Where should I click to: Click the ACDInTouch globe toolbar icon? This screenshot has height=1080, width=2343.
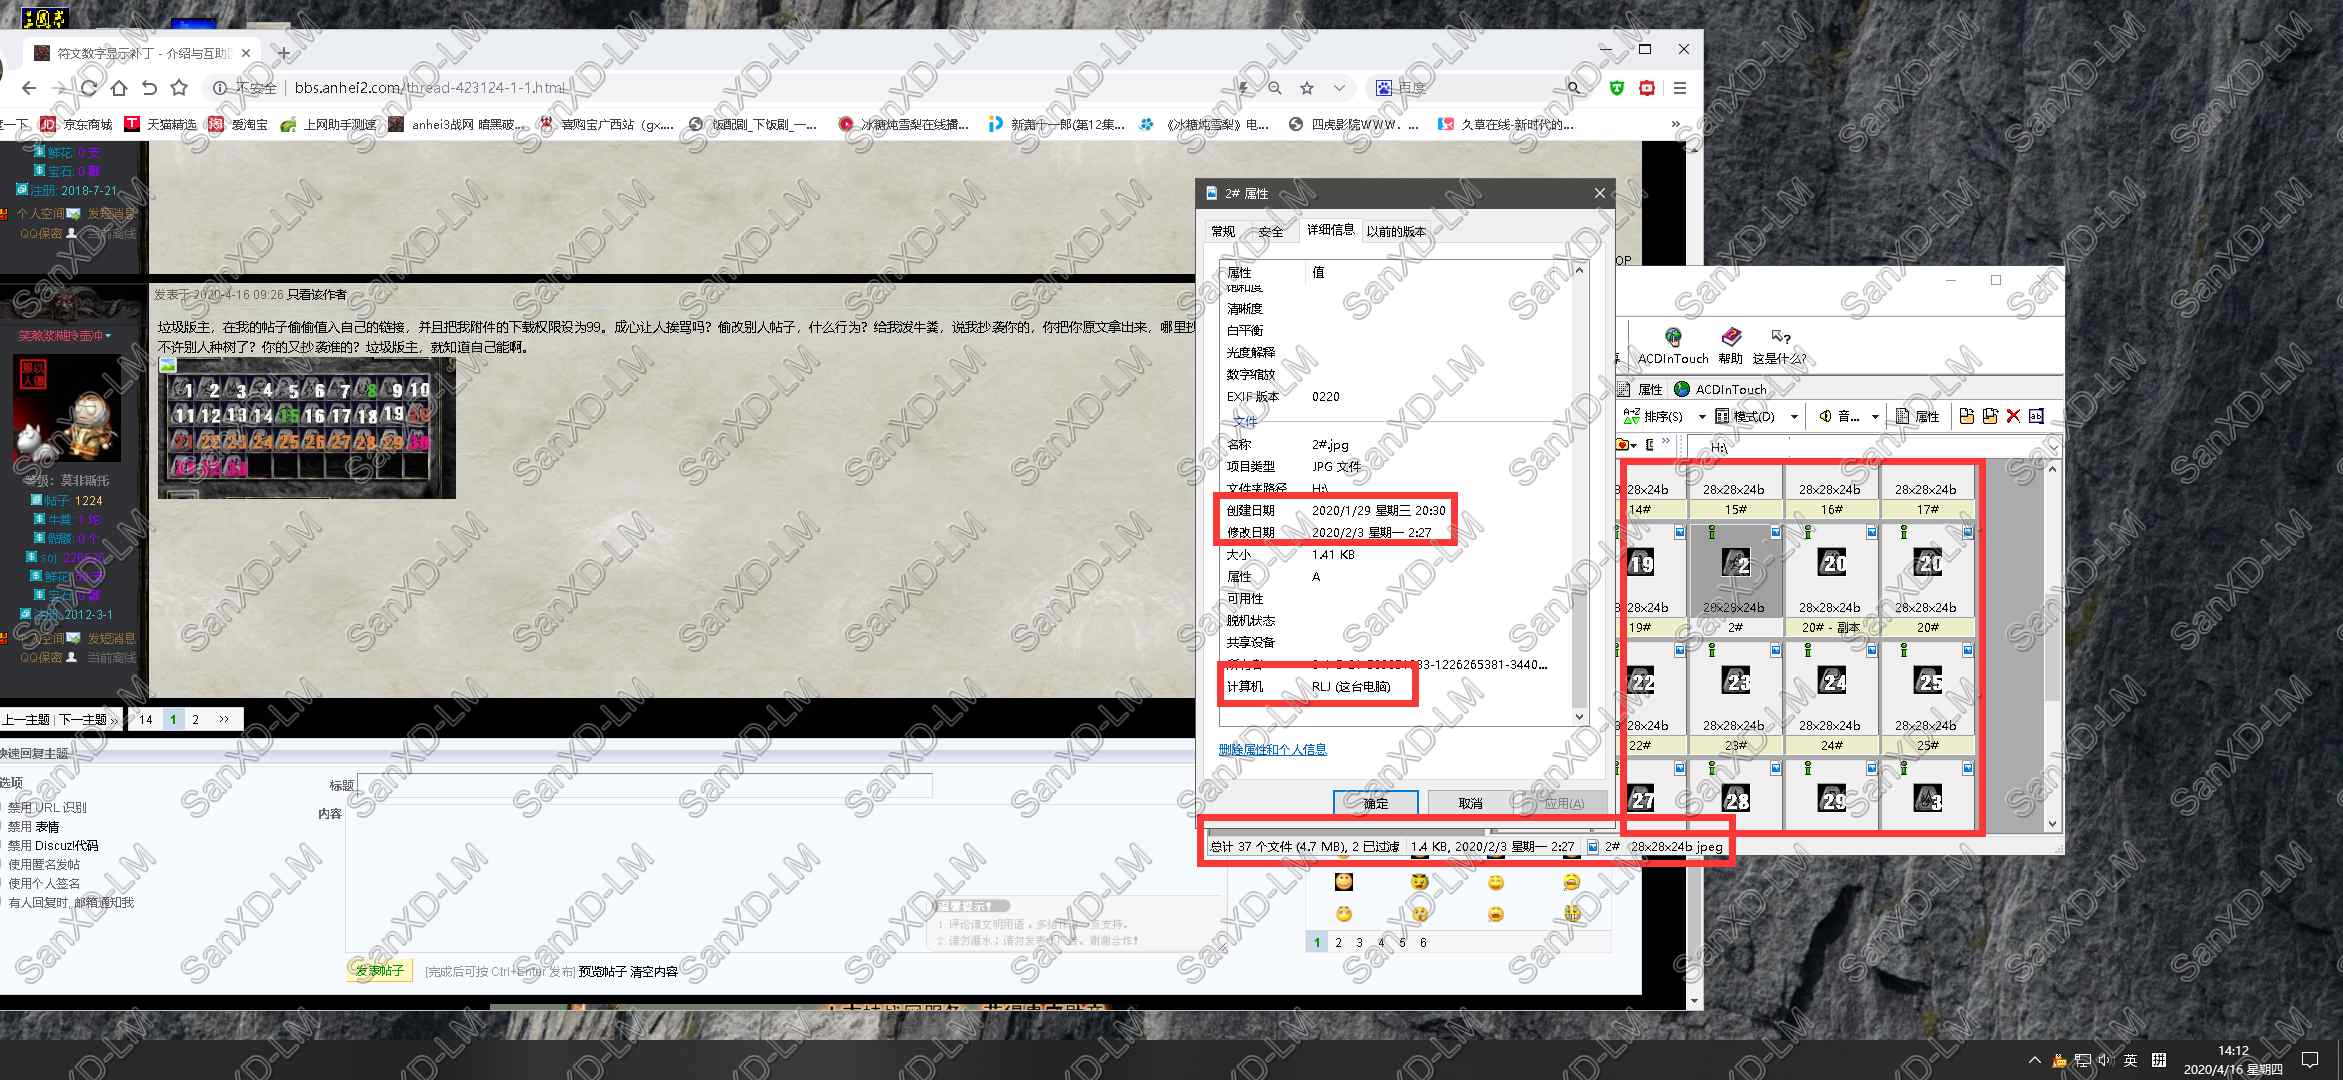point(1673,338)
